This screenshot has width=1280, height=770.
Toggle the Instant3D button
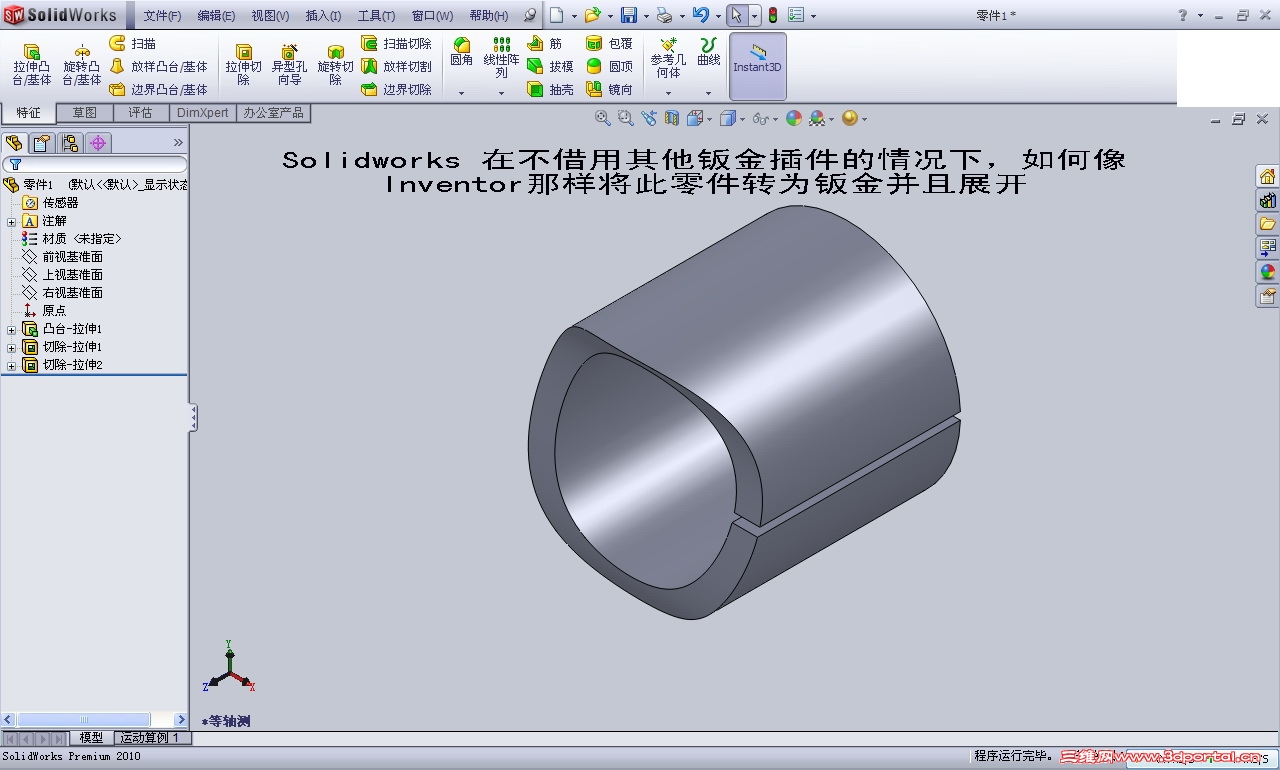point(758,66)
